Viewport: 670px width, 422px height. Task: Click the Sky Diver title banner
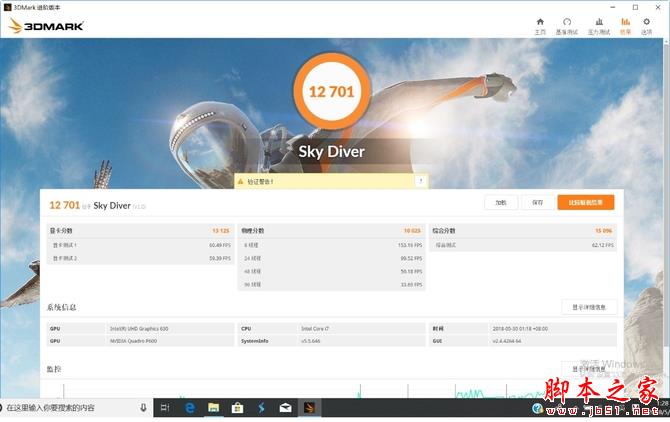332,152
